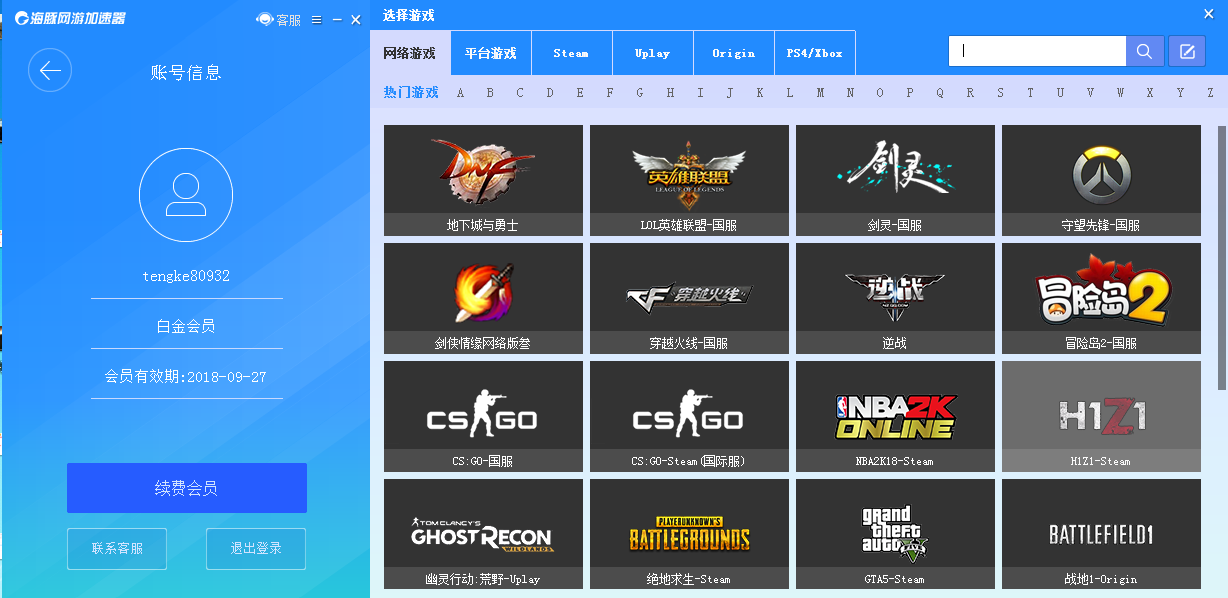Filter games by letter B

point(490,93)
